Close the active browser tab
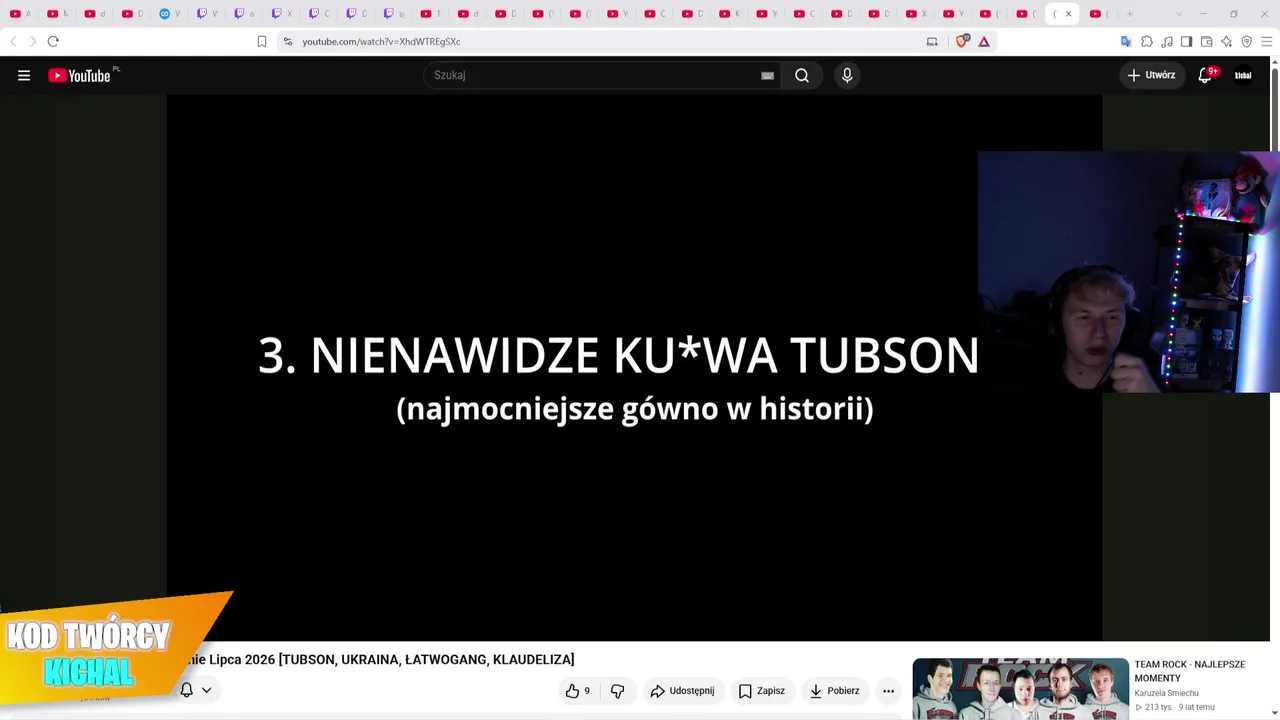This screenshot has width=1280, height=720. (x=1068, y=14)
